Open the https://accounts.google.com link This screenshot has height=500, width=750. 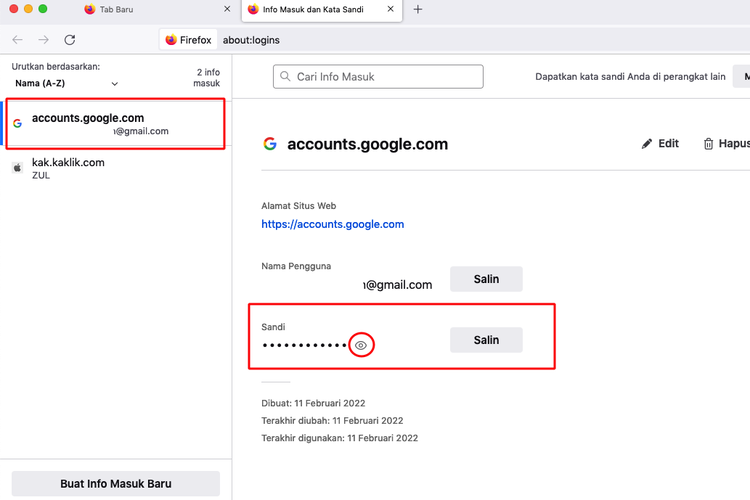pyautogui.click(x=332, y=224)
